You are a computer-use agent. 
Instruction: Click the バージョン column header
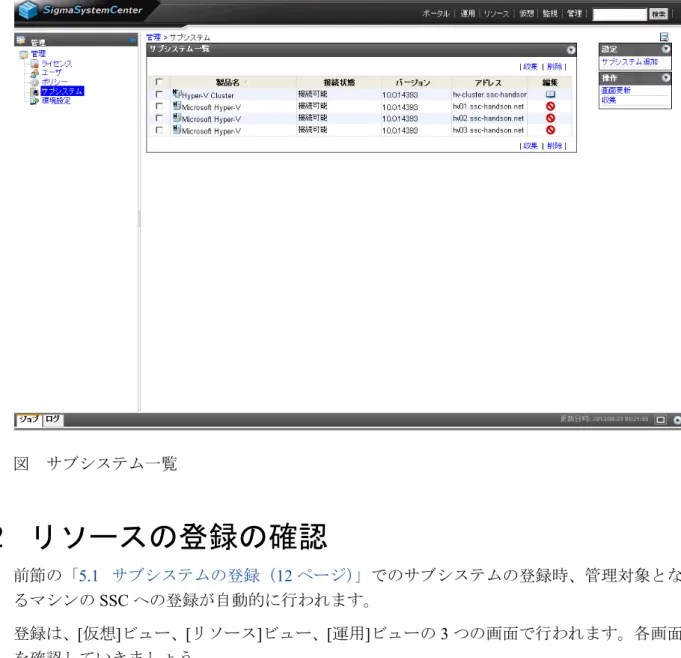(x=413, y=83)
